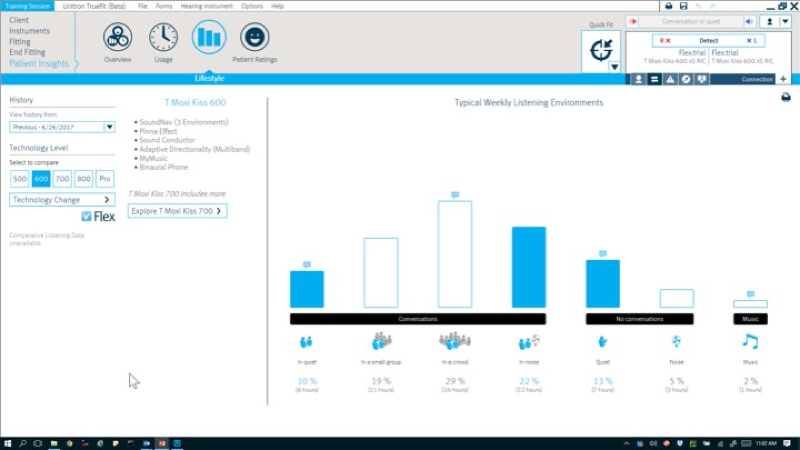Select technology level Pro
Image resolution: width=800 pixels, height=450 pixels.
click(105, 179)
